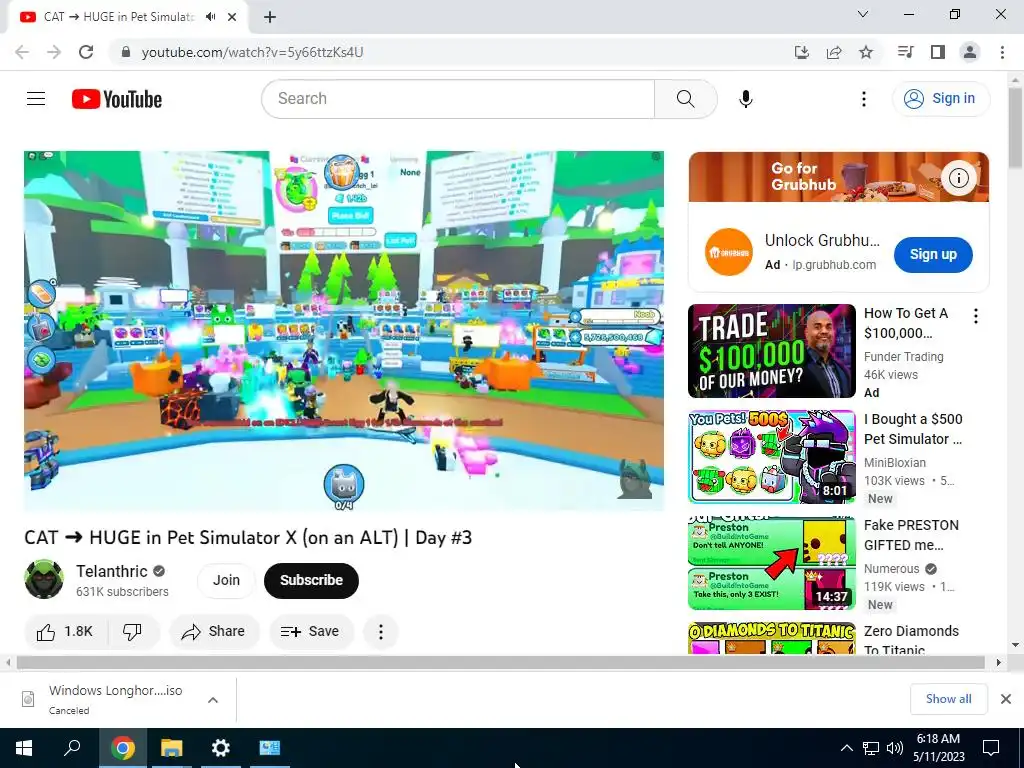1024x768 pixels.
Task: Open the Windows Start menu
Action: 24,748
